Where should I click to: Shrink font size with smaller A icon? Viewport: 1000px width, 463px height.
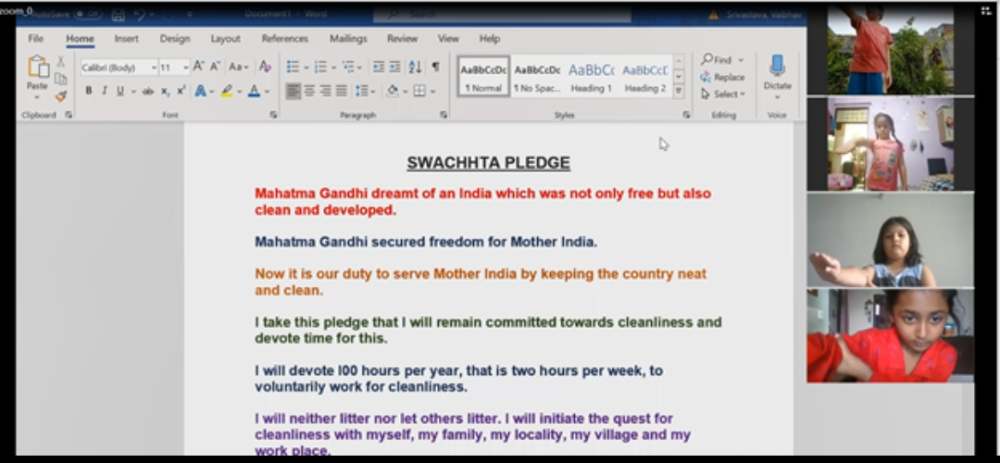click(x=215, y=66)
